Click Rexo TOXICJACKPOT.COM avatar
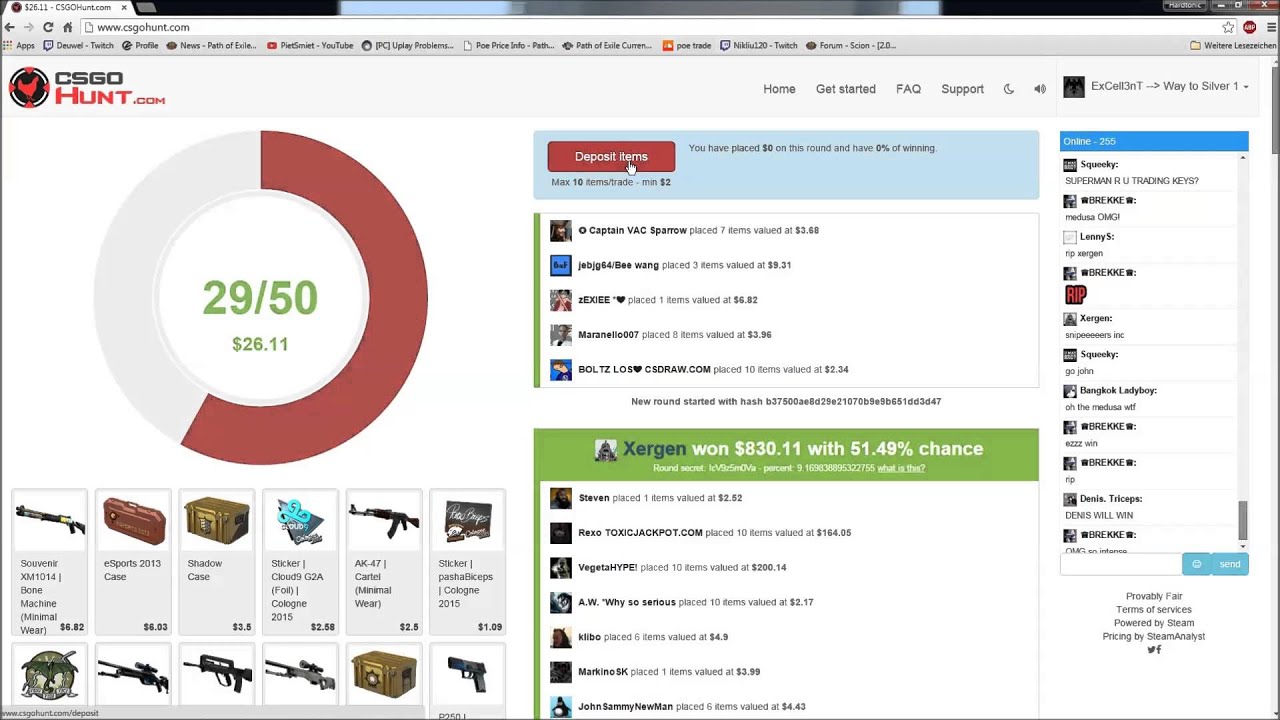 tap(561, 533)
